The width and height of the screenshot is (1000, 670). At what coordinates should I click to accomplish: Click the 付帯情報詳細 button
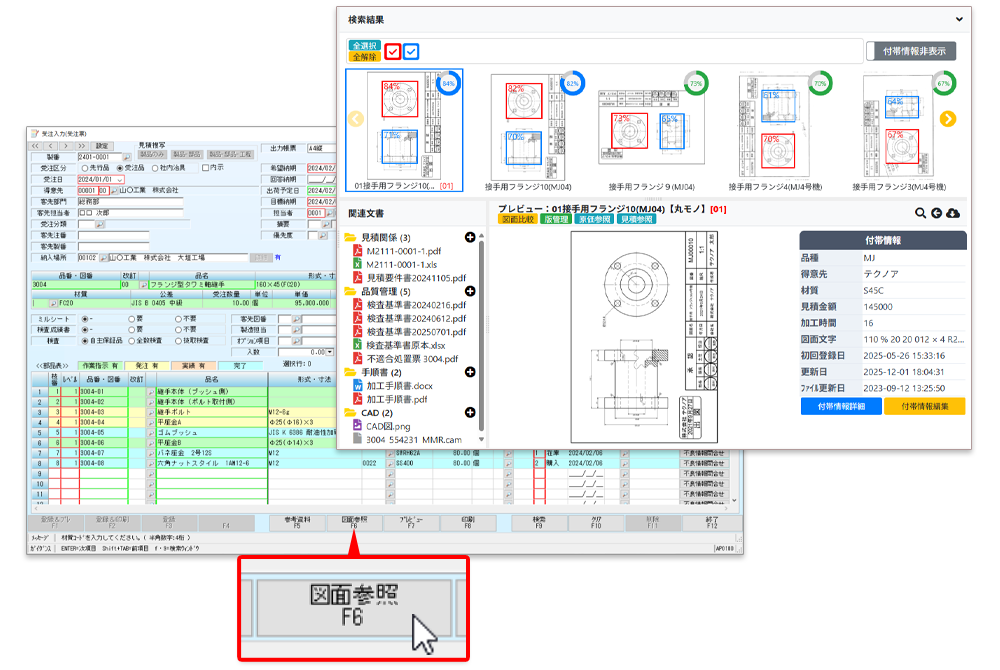tap(840, 406)
